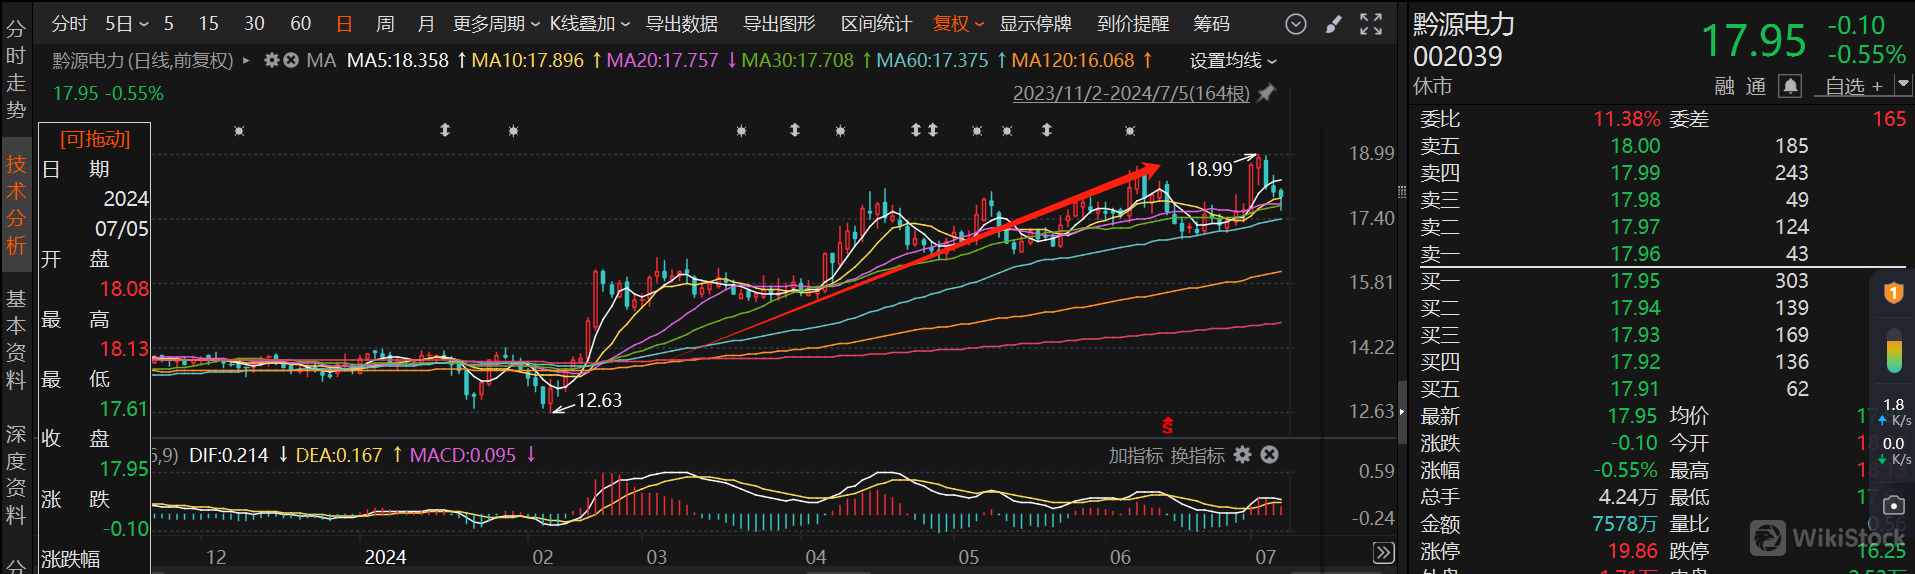Viewport: 1915px width, 574px height.
Task: Open 技术分析 side tab
Action: pos(16,205)
